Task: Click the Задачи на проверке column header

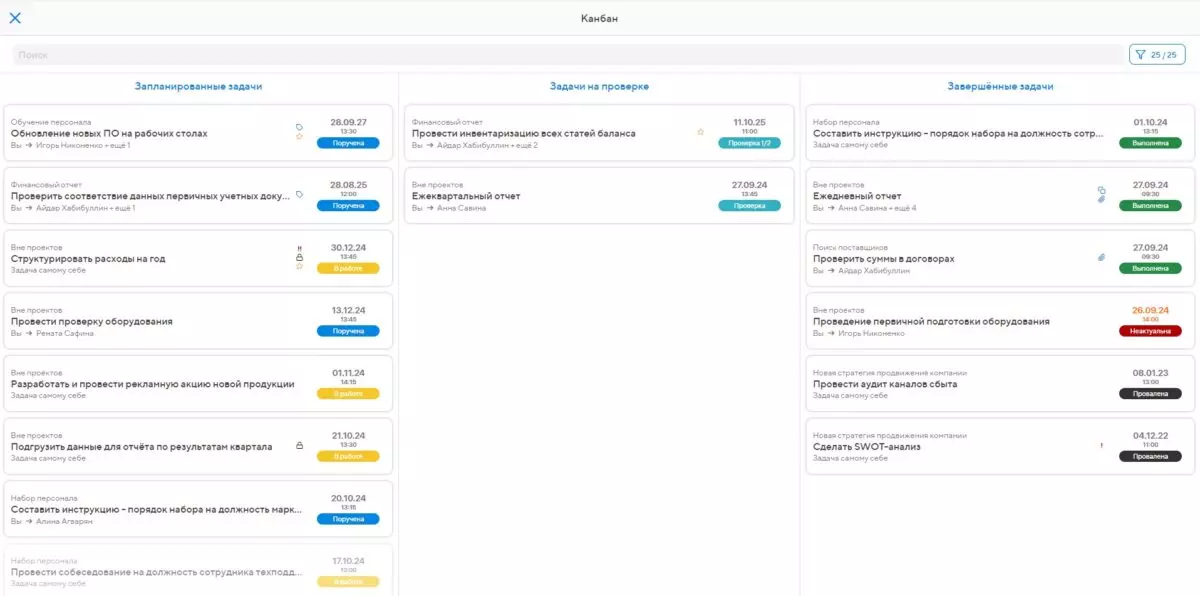Action: (x=599, y=87)
